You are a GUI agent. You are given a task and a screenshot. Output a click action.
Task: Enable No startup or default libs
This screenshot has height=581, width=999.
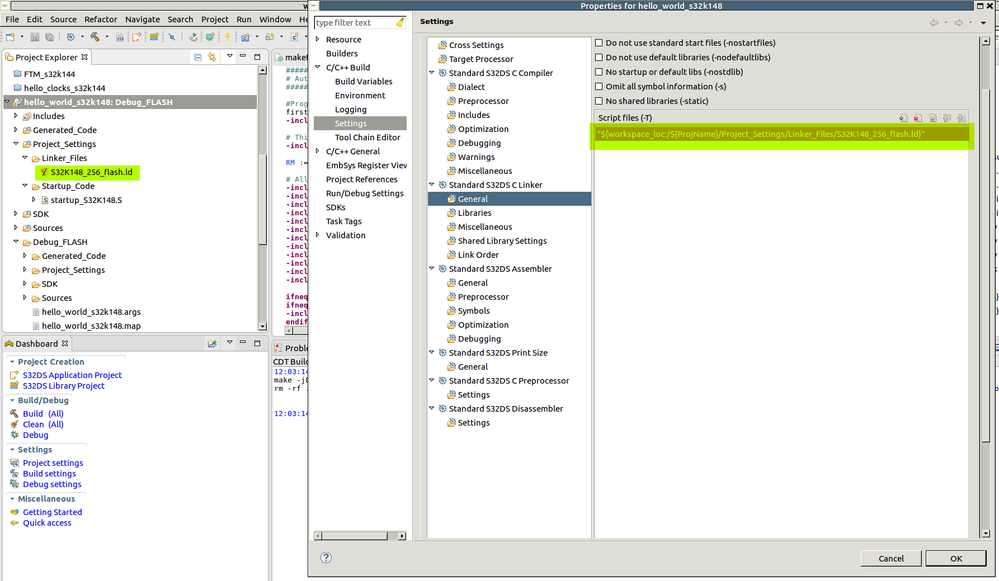click(x=599, y=72)
